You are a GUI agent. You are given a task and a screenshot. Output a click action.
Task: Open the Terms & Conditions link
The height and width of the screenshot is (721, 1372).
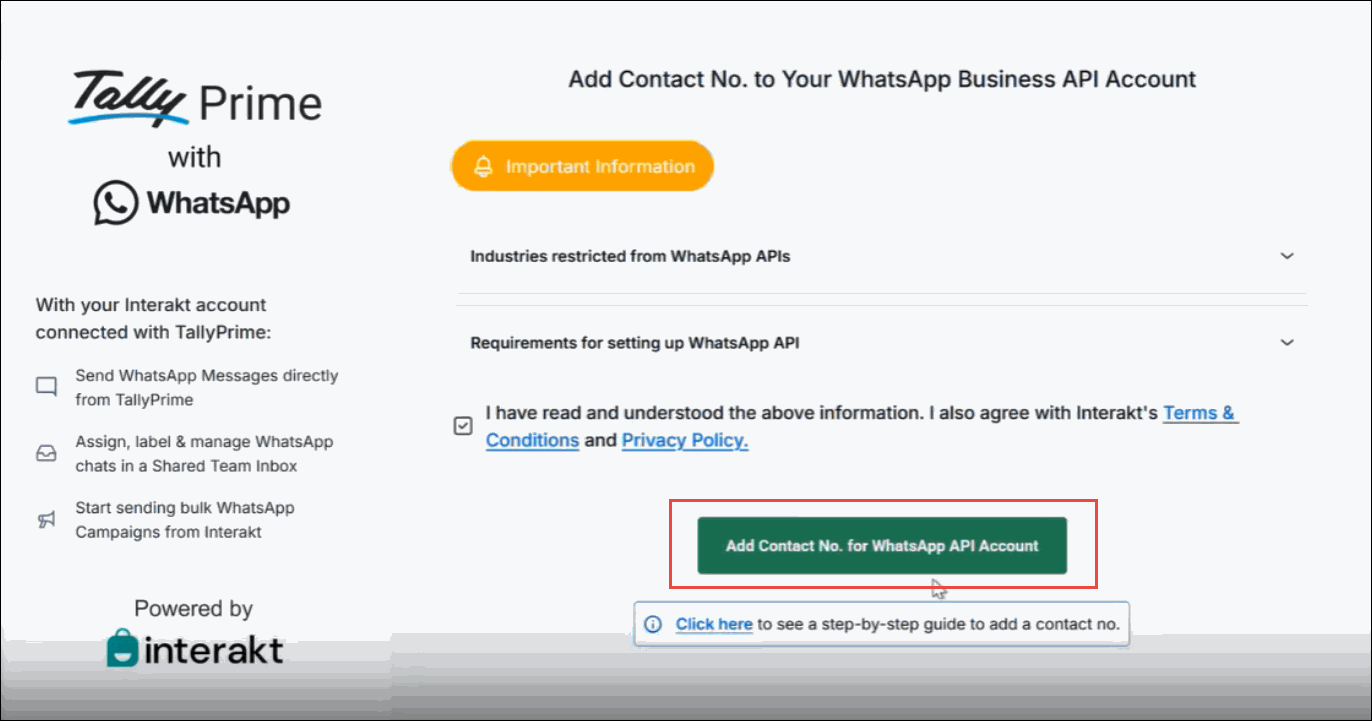point(1200,413)
